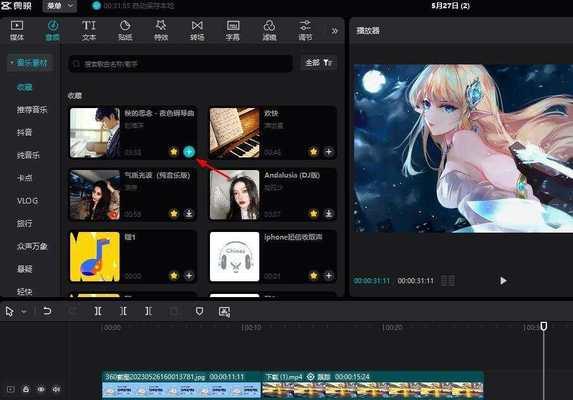Add a marker on the timeline

click(199, 311)
